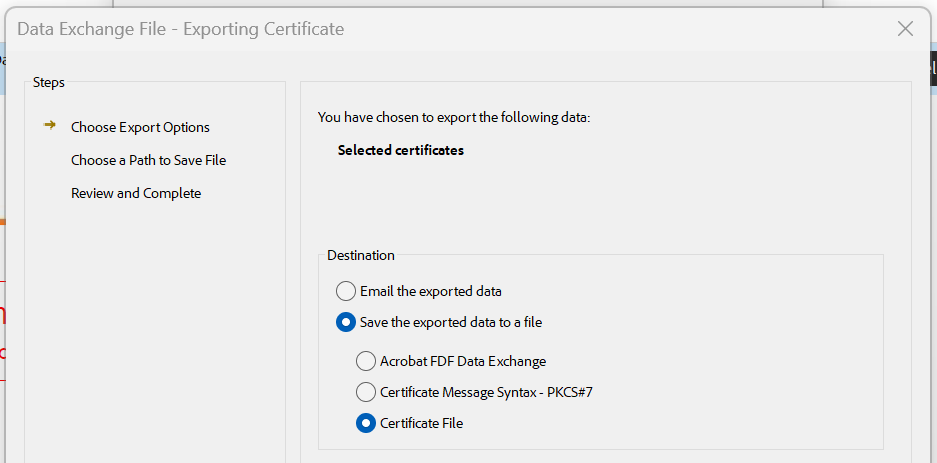The height and width of the screenshot is (463, 937).
Task: Select Acrobat FDF Data Exchange format
Action: pyautogui.click(x=366, y=361)
